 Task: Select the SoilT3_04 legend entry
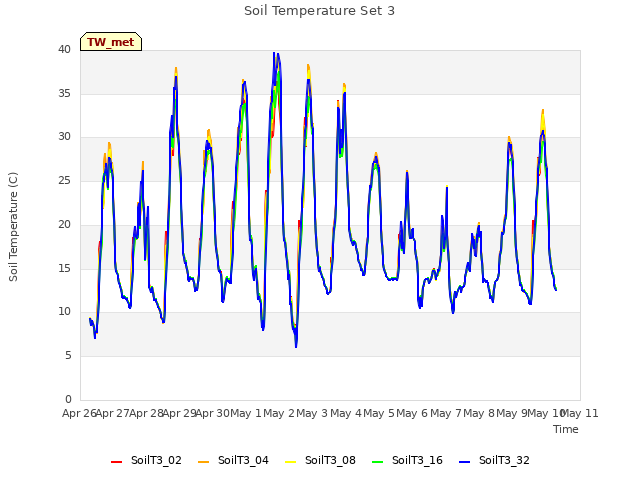233,460
